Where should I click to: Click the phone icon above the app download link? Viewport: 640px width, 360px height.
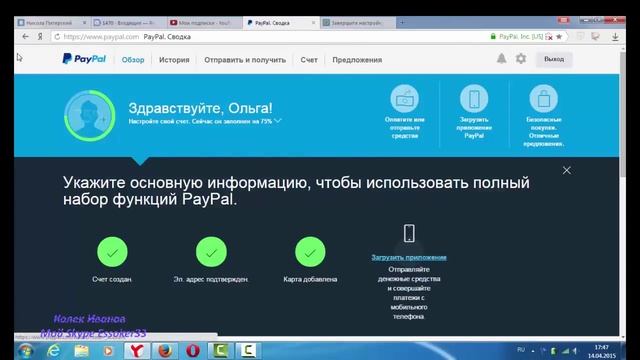(x=409, y=233)
